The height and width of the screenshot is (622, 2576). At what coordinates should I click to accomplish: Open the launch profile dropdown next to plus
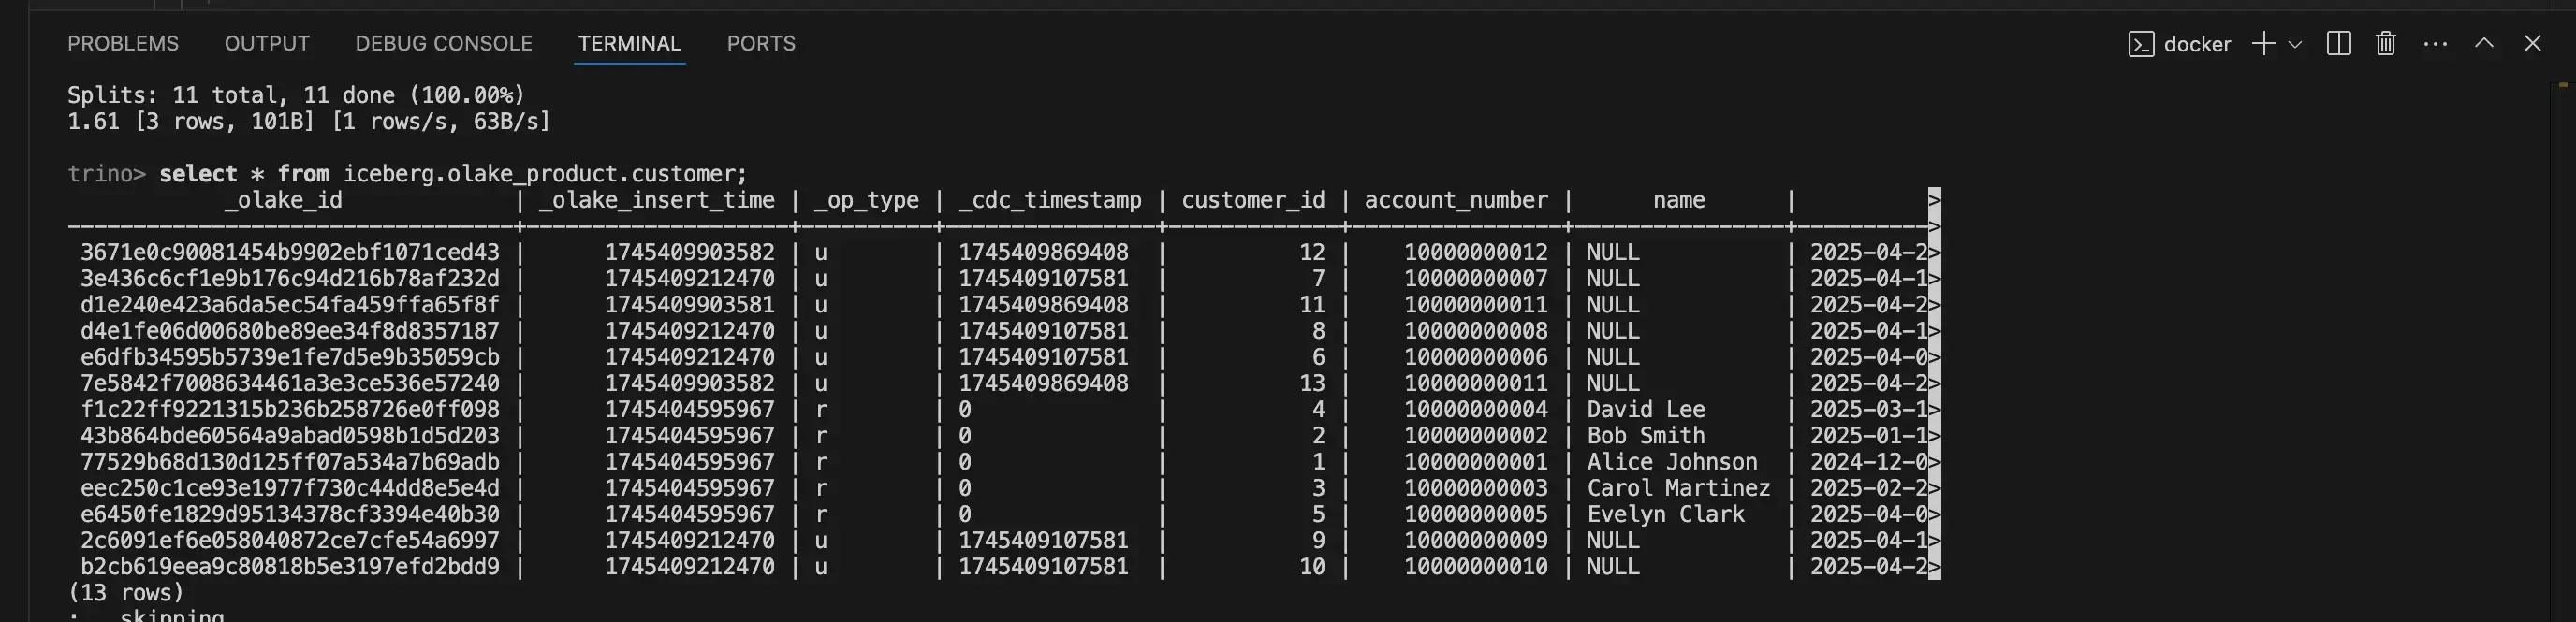click(x=2295, y=44)
